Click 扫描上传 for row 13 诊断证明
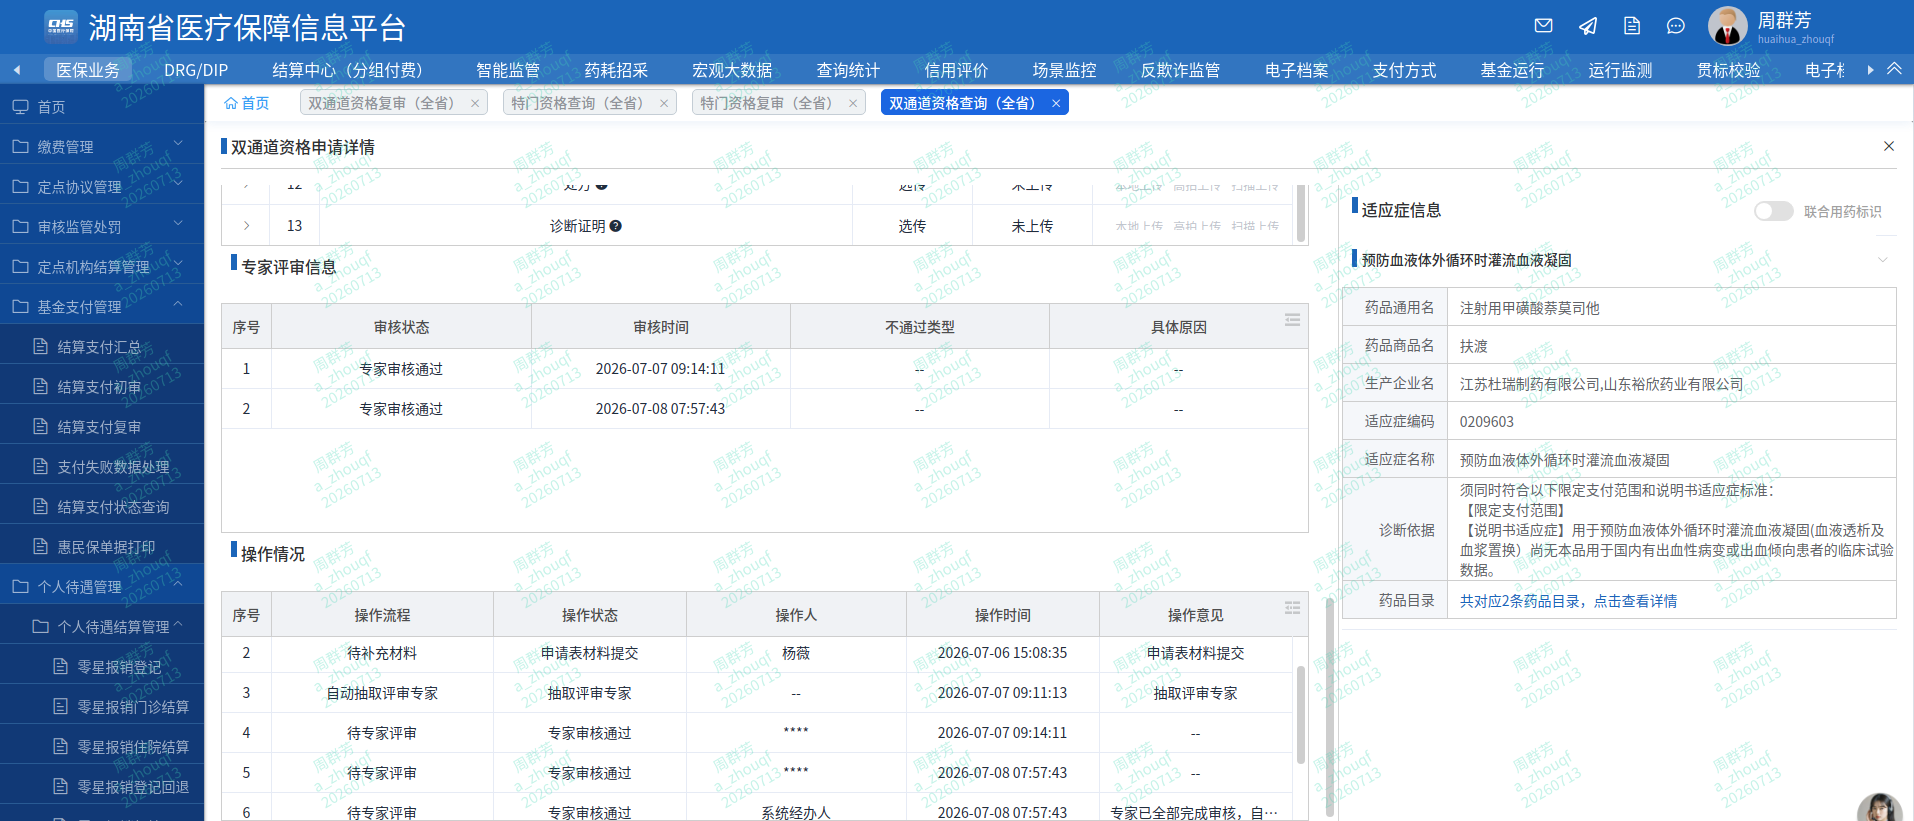1914x821 pixels. pos(1255,227)
